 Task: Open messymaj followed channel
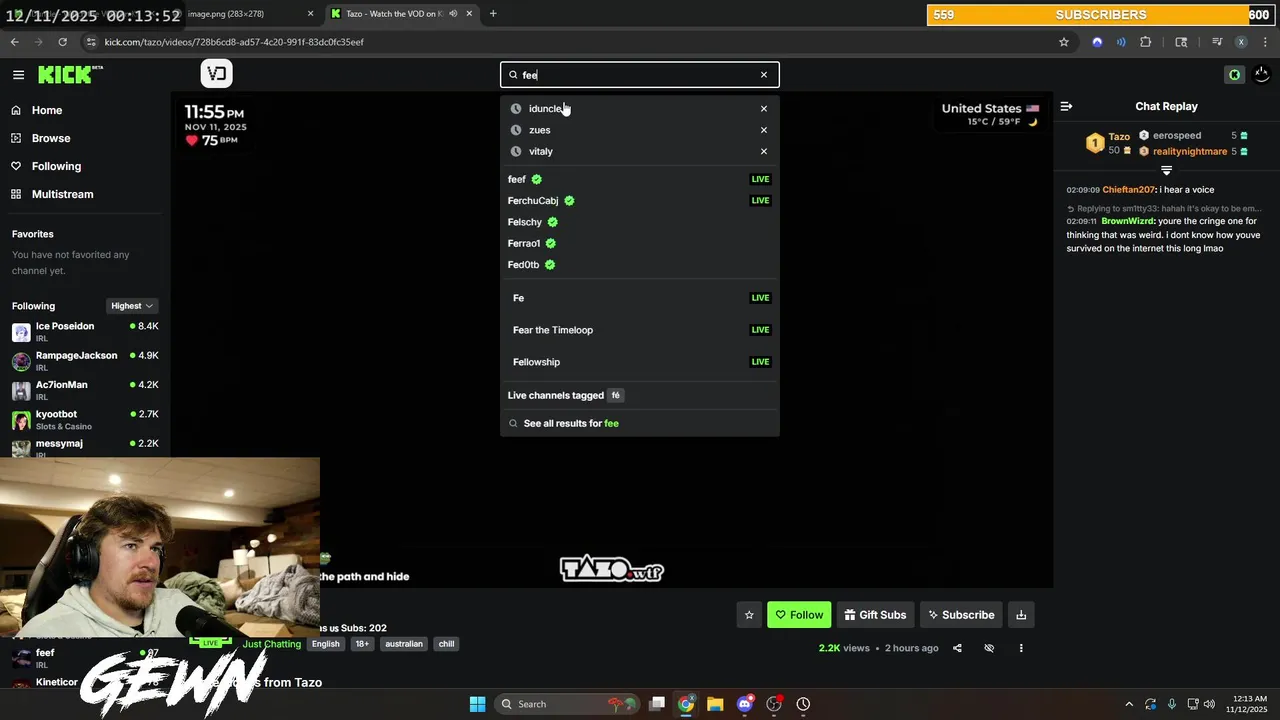(x=85, y=447)
